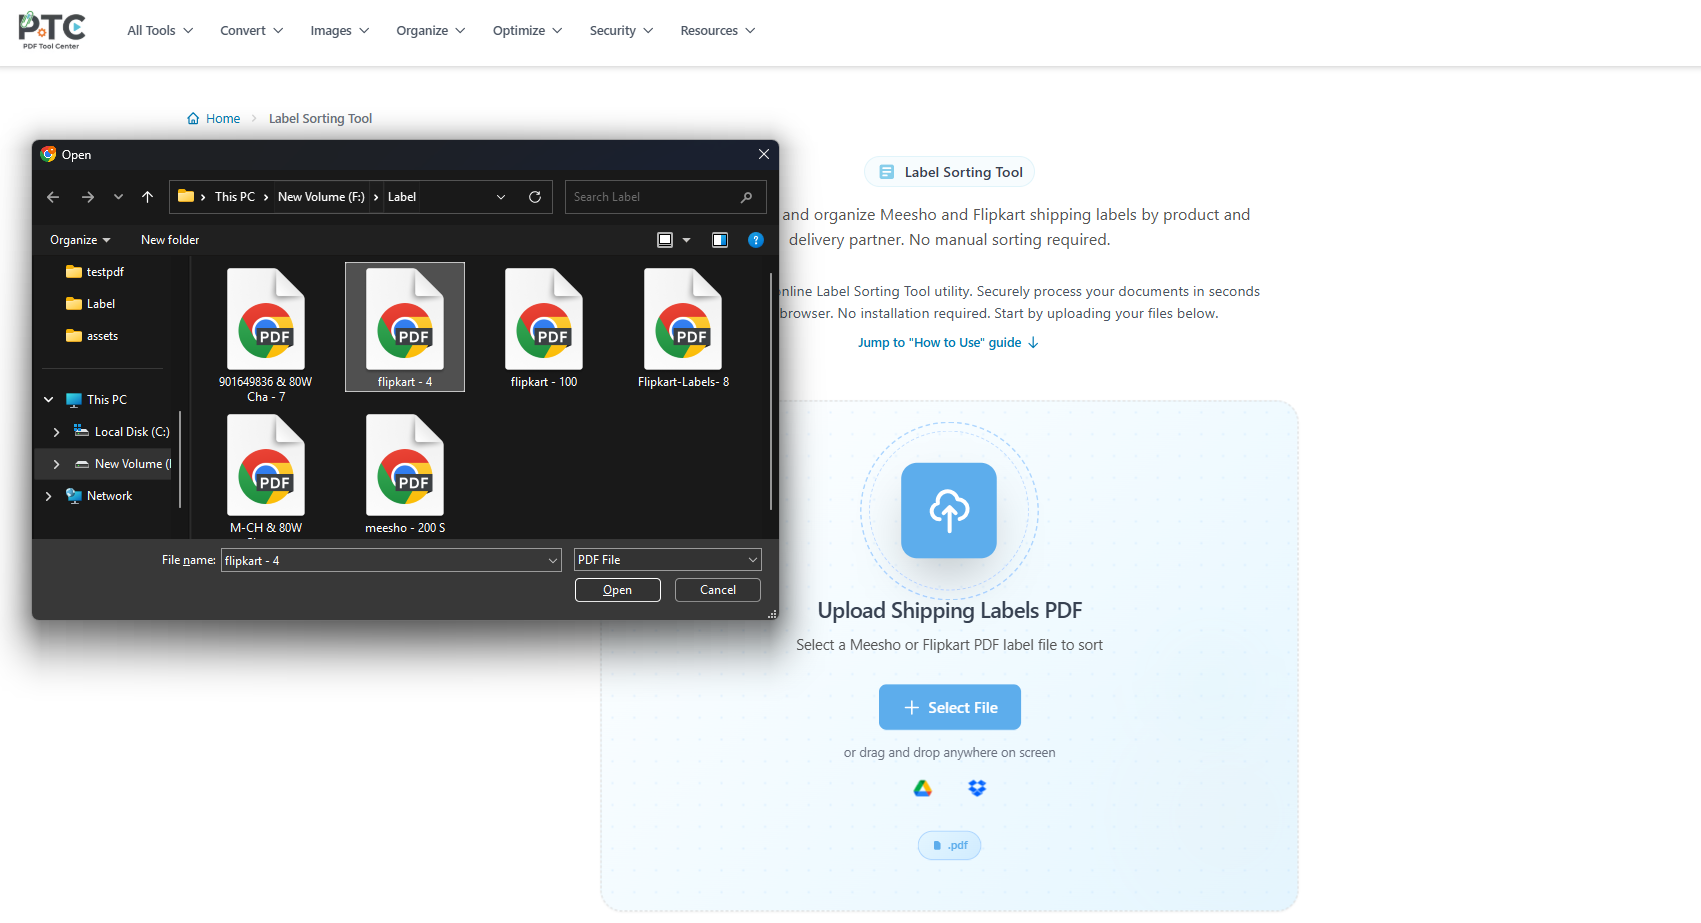Click the cloud upload icon
This screenshot has width=1701, height=923.
949,510
